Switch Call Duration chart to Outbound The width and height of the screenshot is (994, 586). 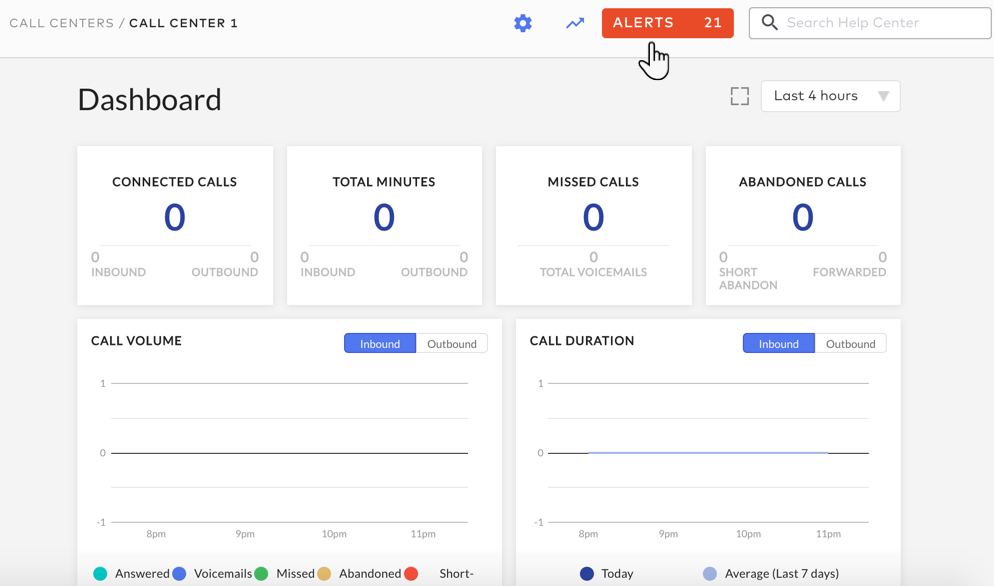[x=850, y=343]
